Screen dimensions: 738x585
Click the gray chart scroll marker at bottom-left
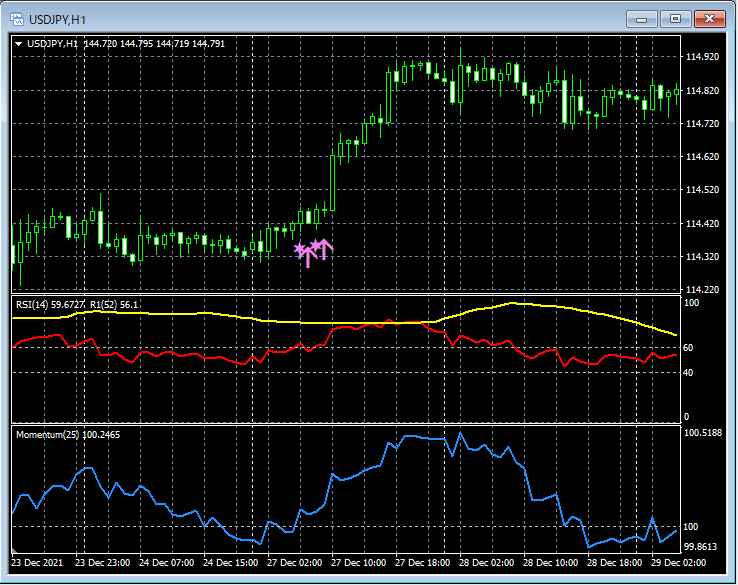[x=14, y=551]
